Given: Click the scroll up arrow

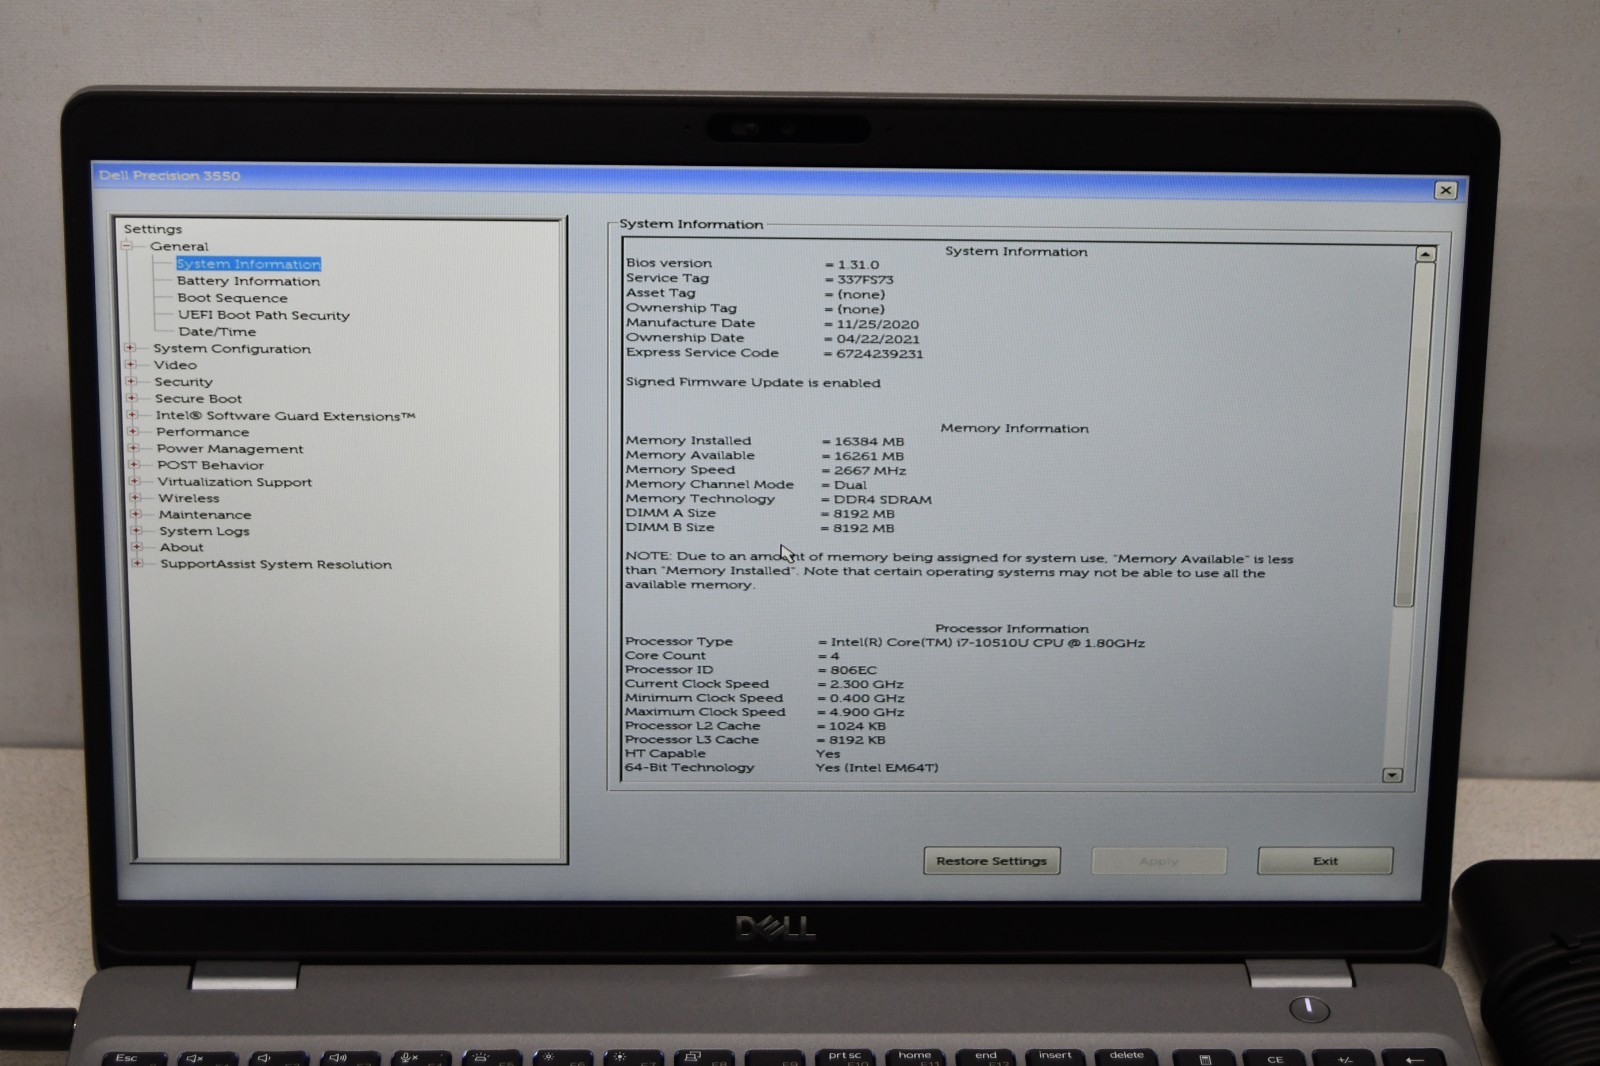Looking at the screenshot, I should [x=1426, y=255].
